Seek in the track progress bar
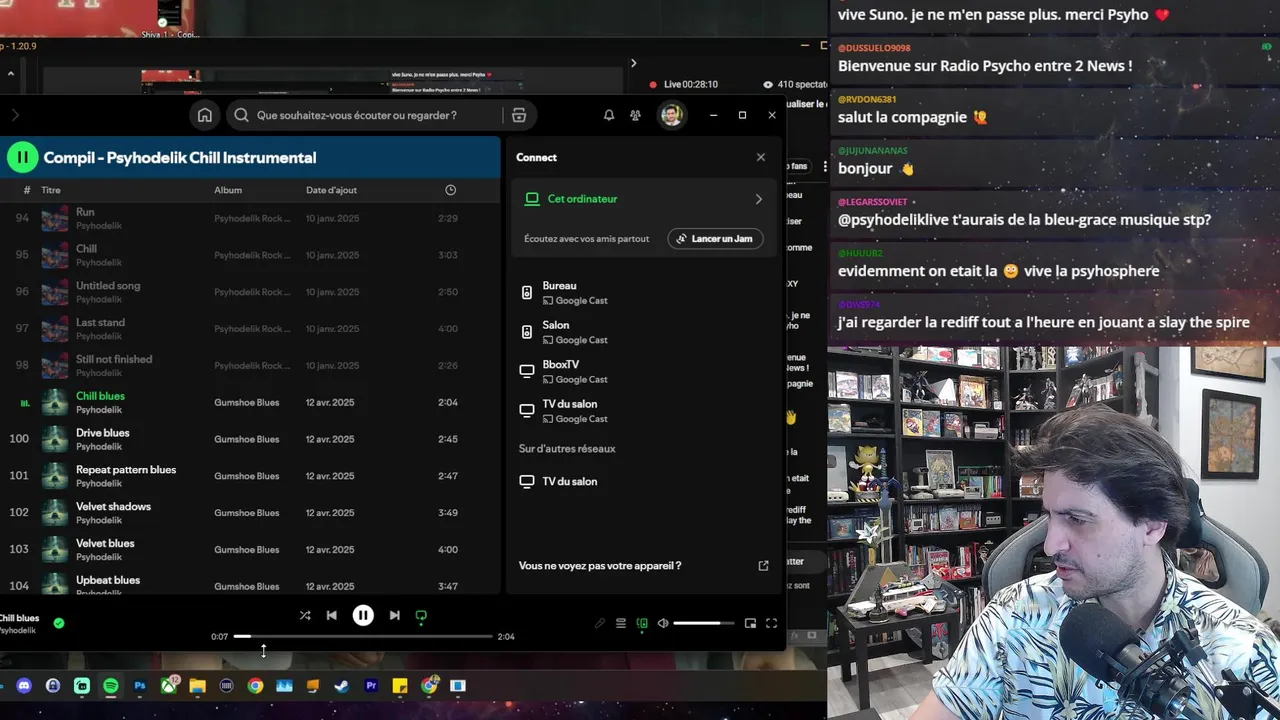 click(363, 636)
